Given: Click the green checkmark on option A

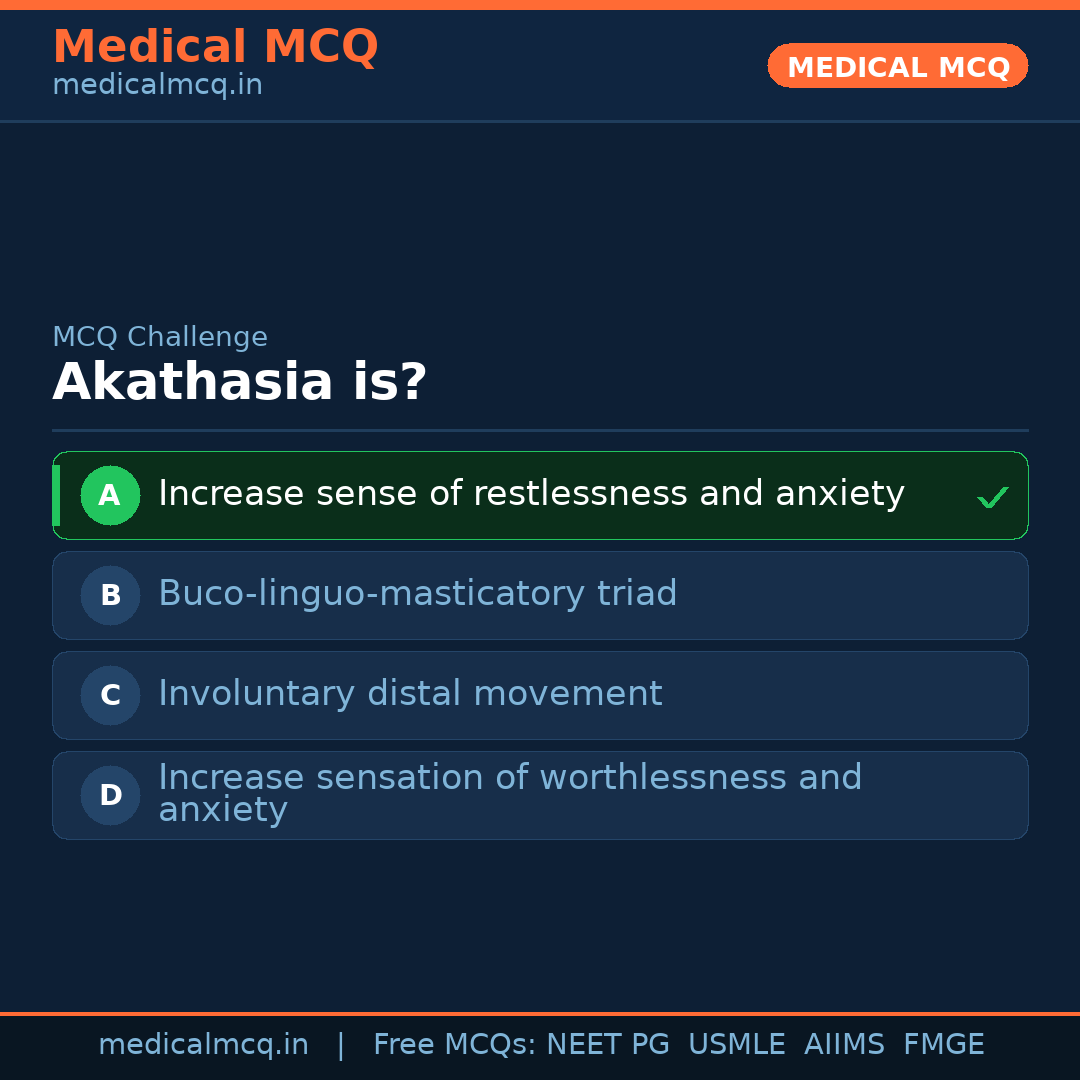Looking at the screenshot, I should [x=992, y=497].
